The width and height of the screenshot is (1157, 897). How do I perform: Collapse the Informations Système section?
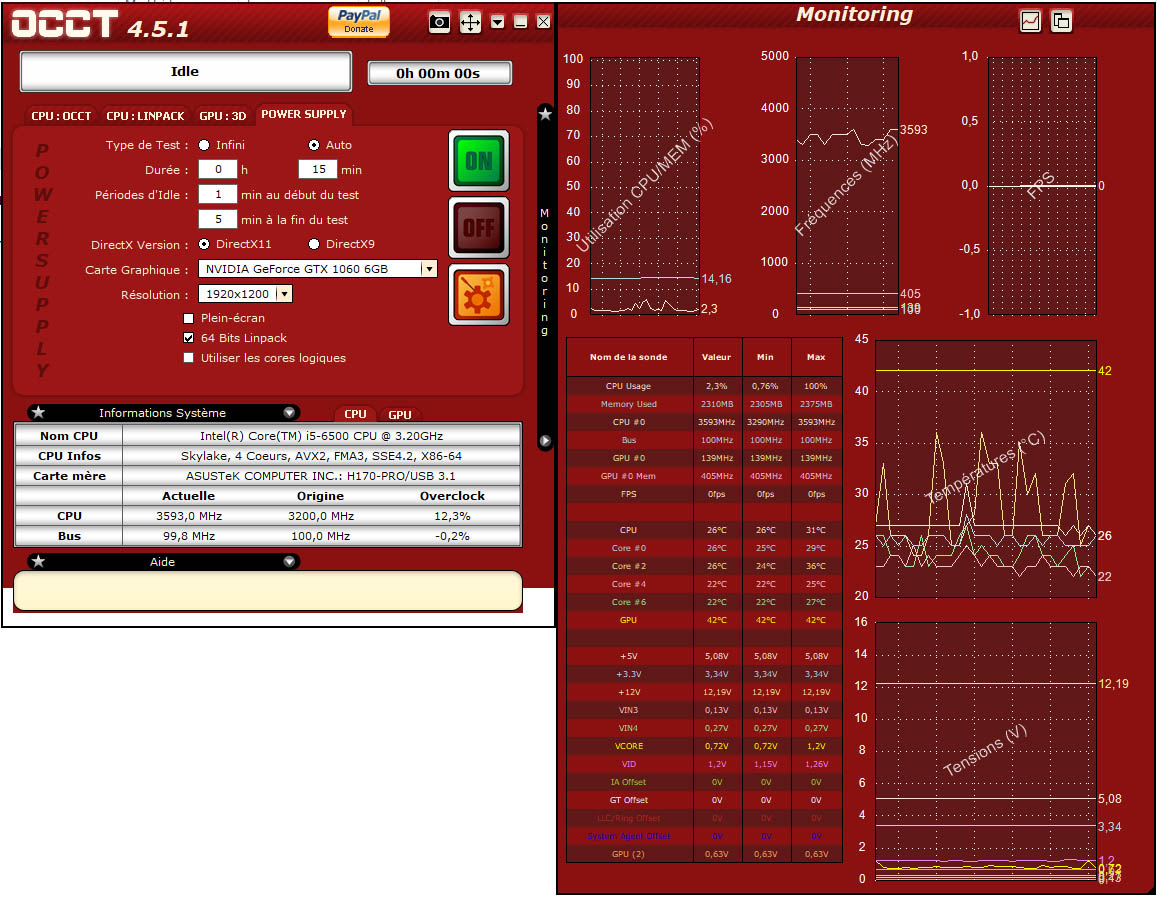(x=289, y=412)
